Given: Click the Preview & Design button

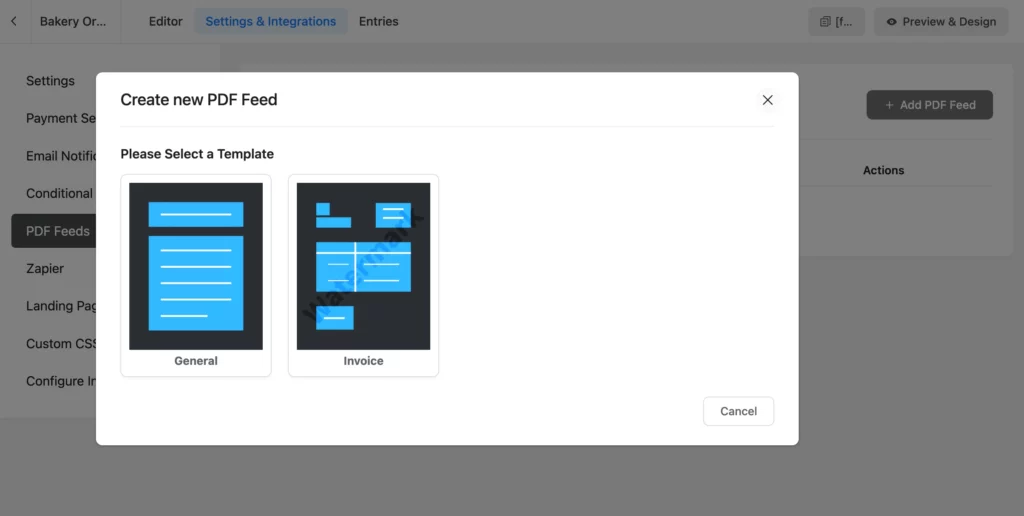Looking at the screenshot, I should (x=941, y=22).
